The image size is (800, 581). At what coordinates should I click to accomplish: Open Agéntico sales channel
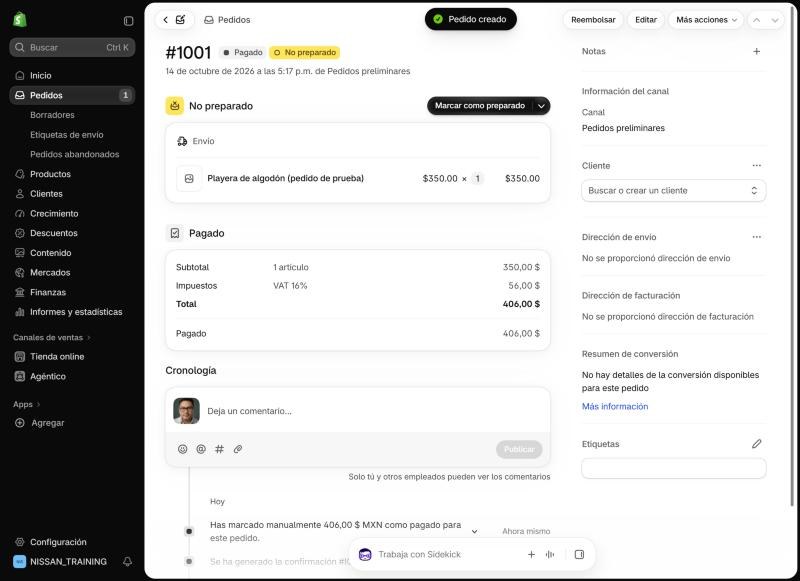pyautogui.click(x=72, y=376)
